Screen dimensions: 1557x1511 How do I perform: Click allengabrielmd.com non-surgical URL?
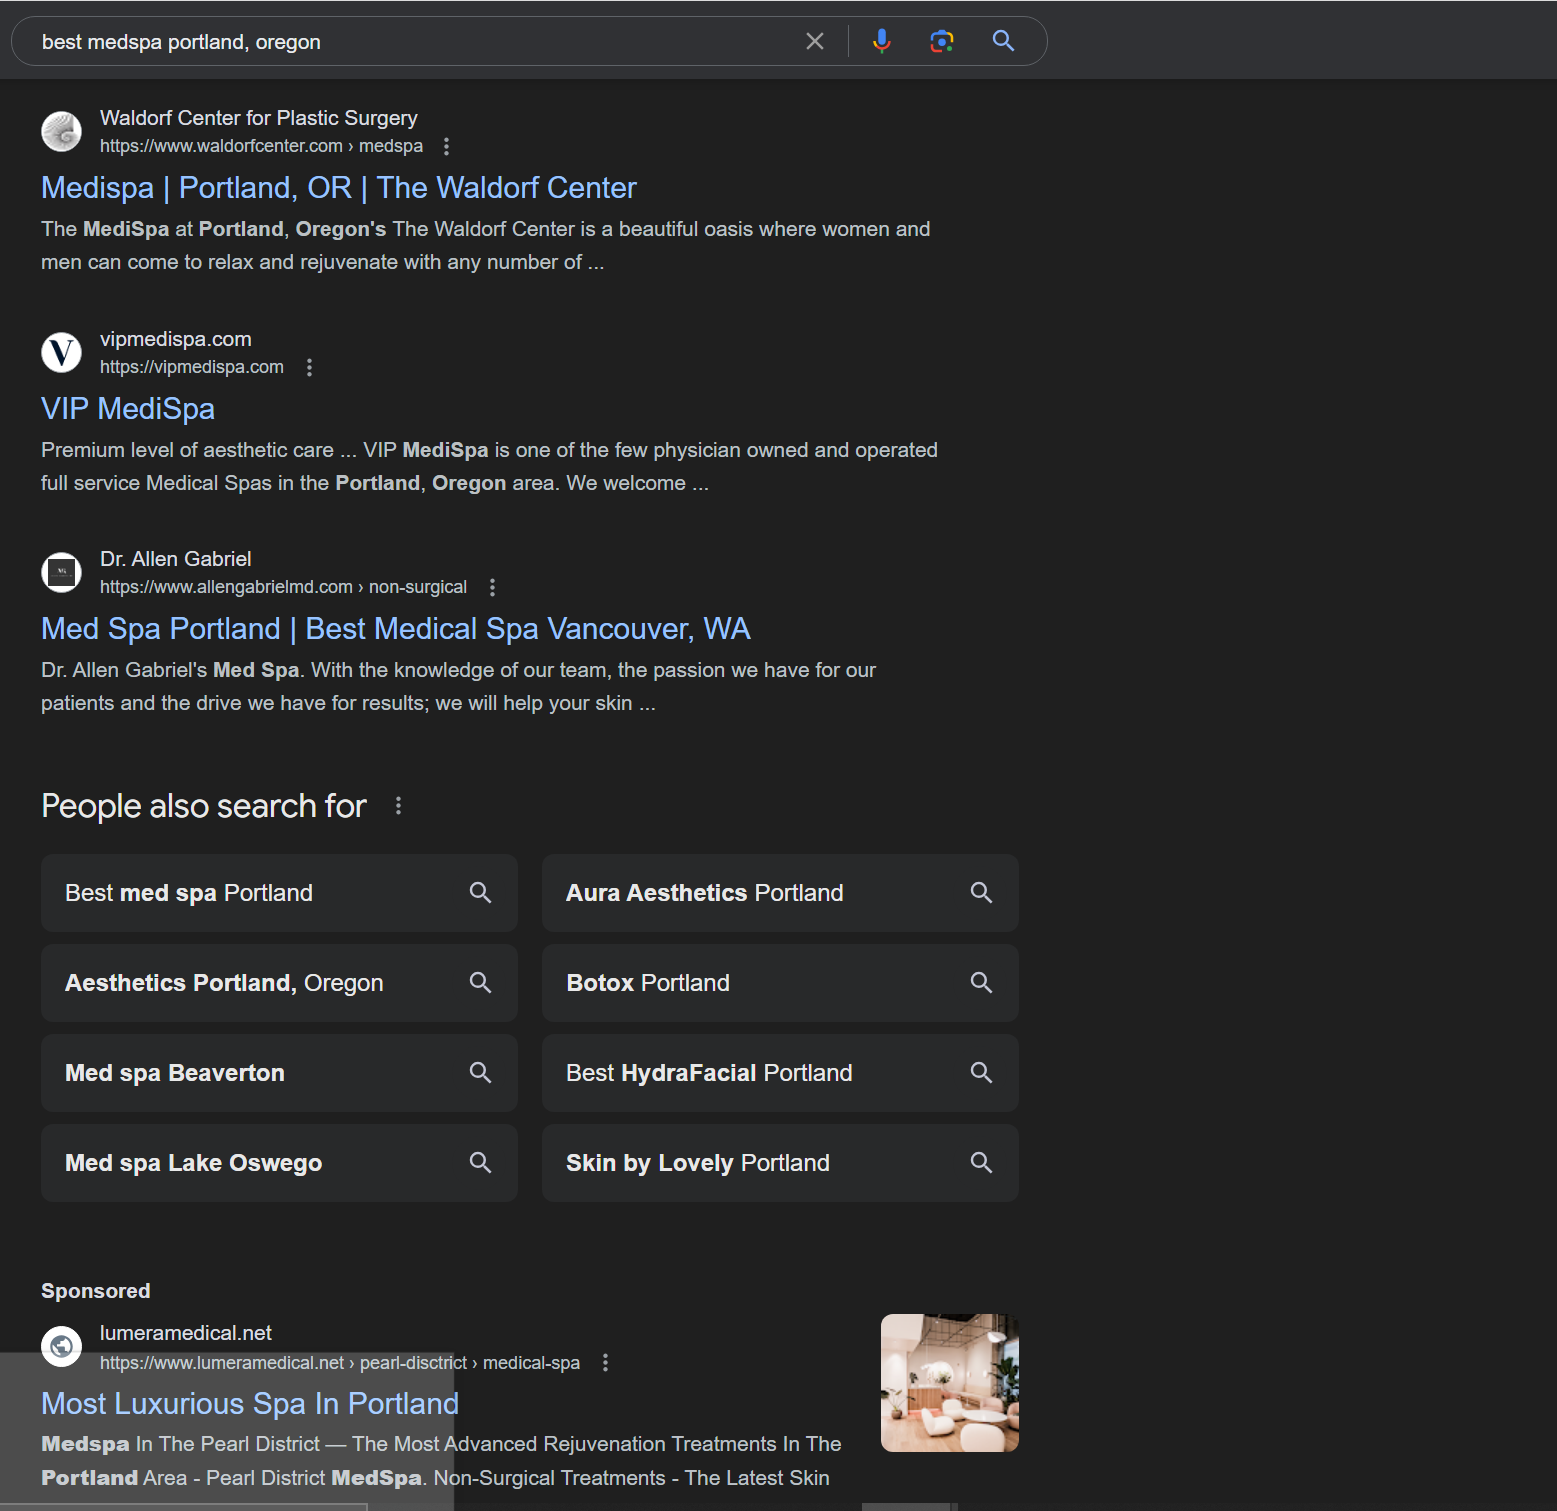click(283, 587)
